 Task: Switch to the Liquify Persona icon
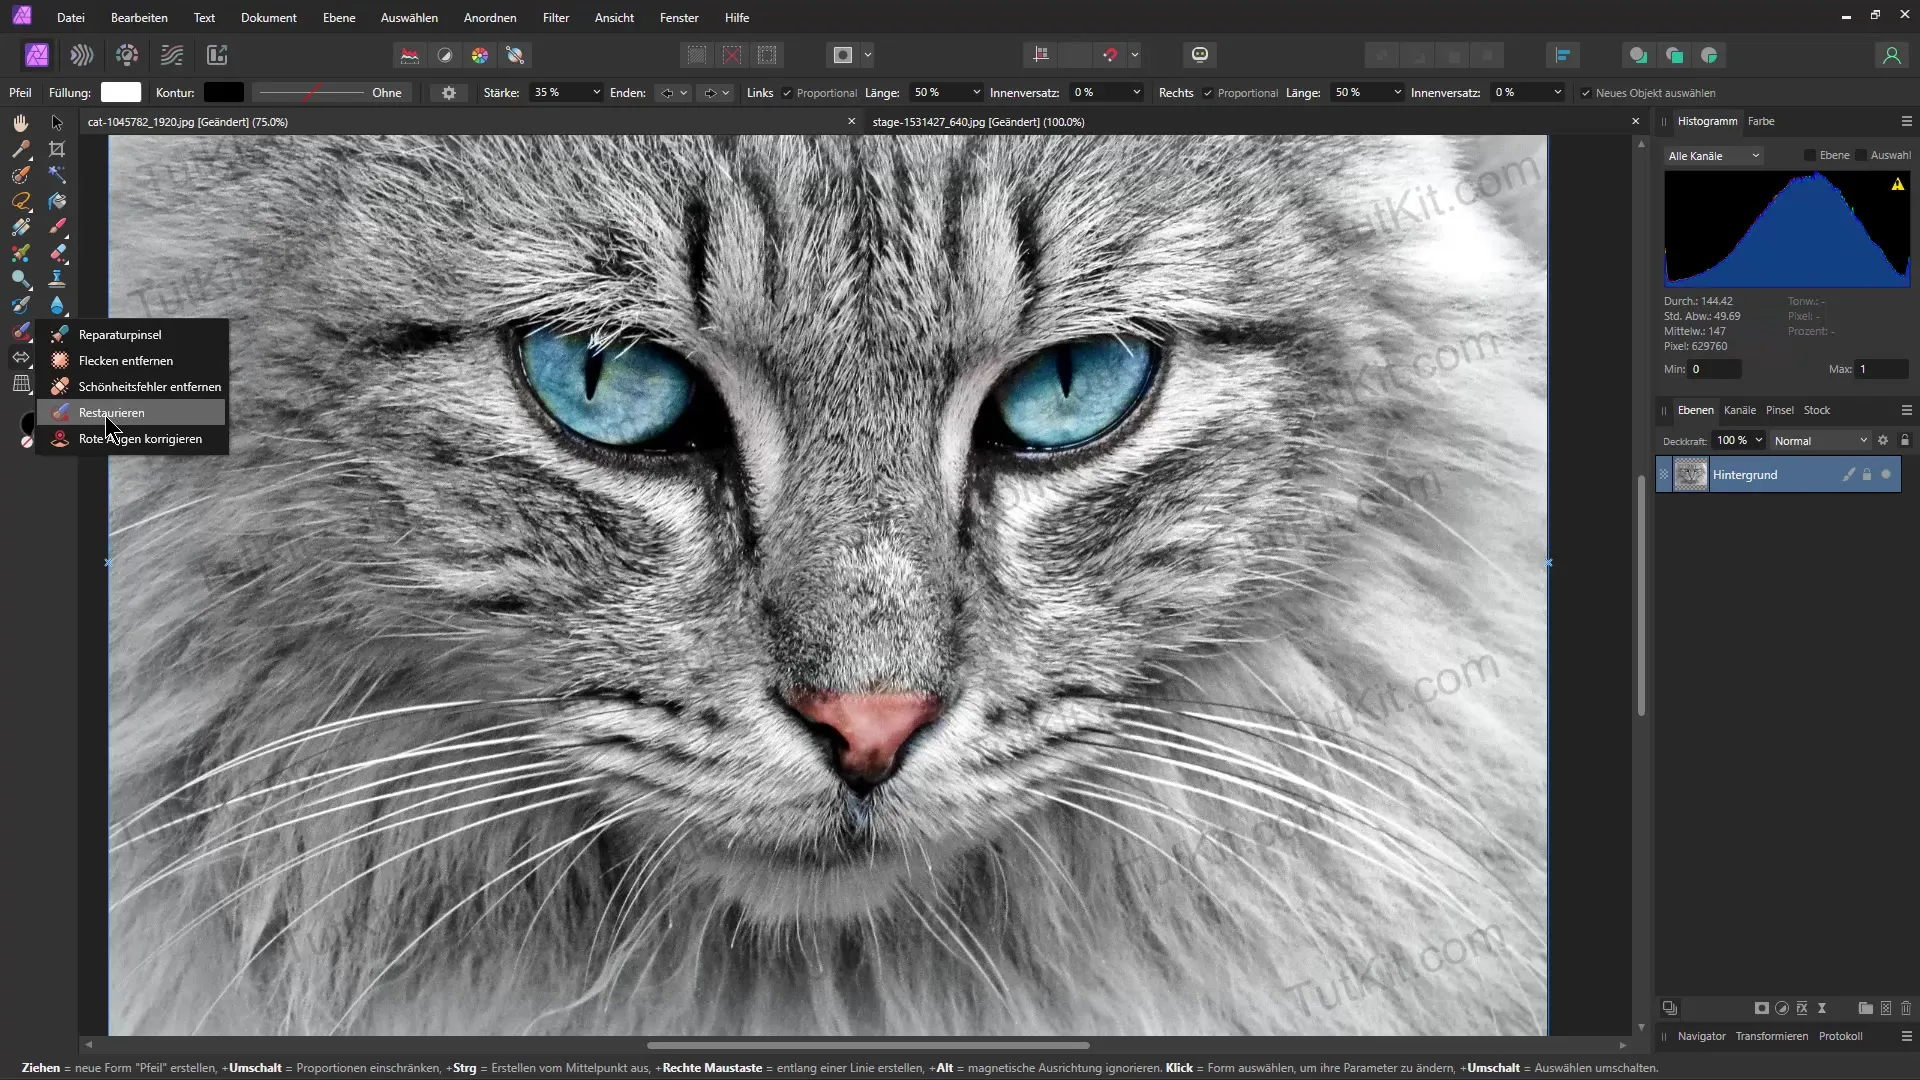pos(82,55)
